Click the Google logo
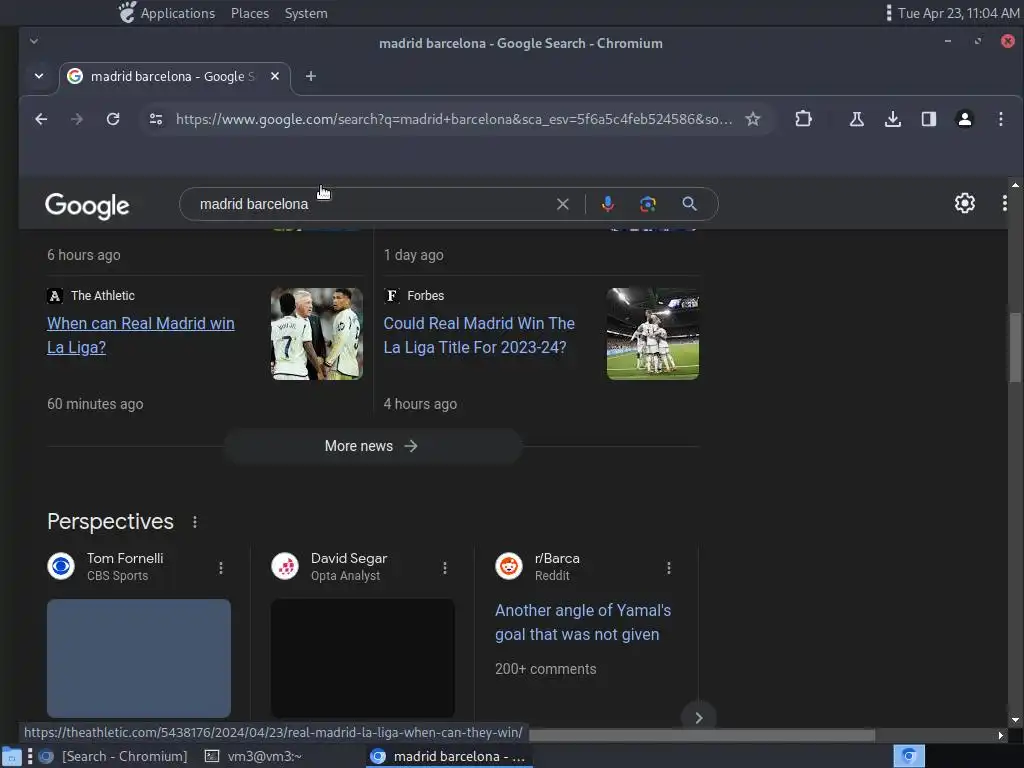This screenshot has width=1024, height=768. (x=87, y=206)
